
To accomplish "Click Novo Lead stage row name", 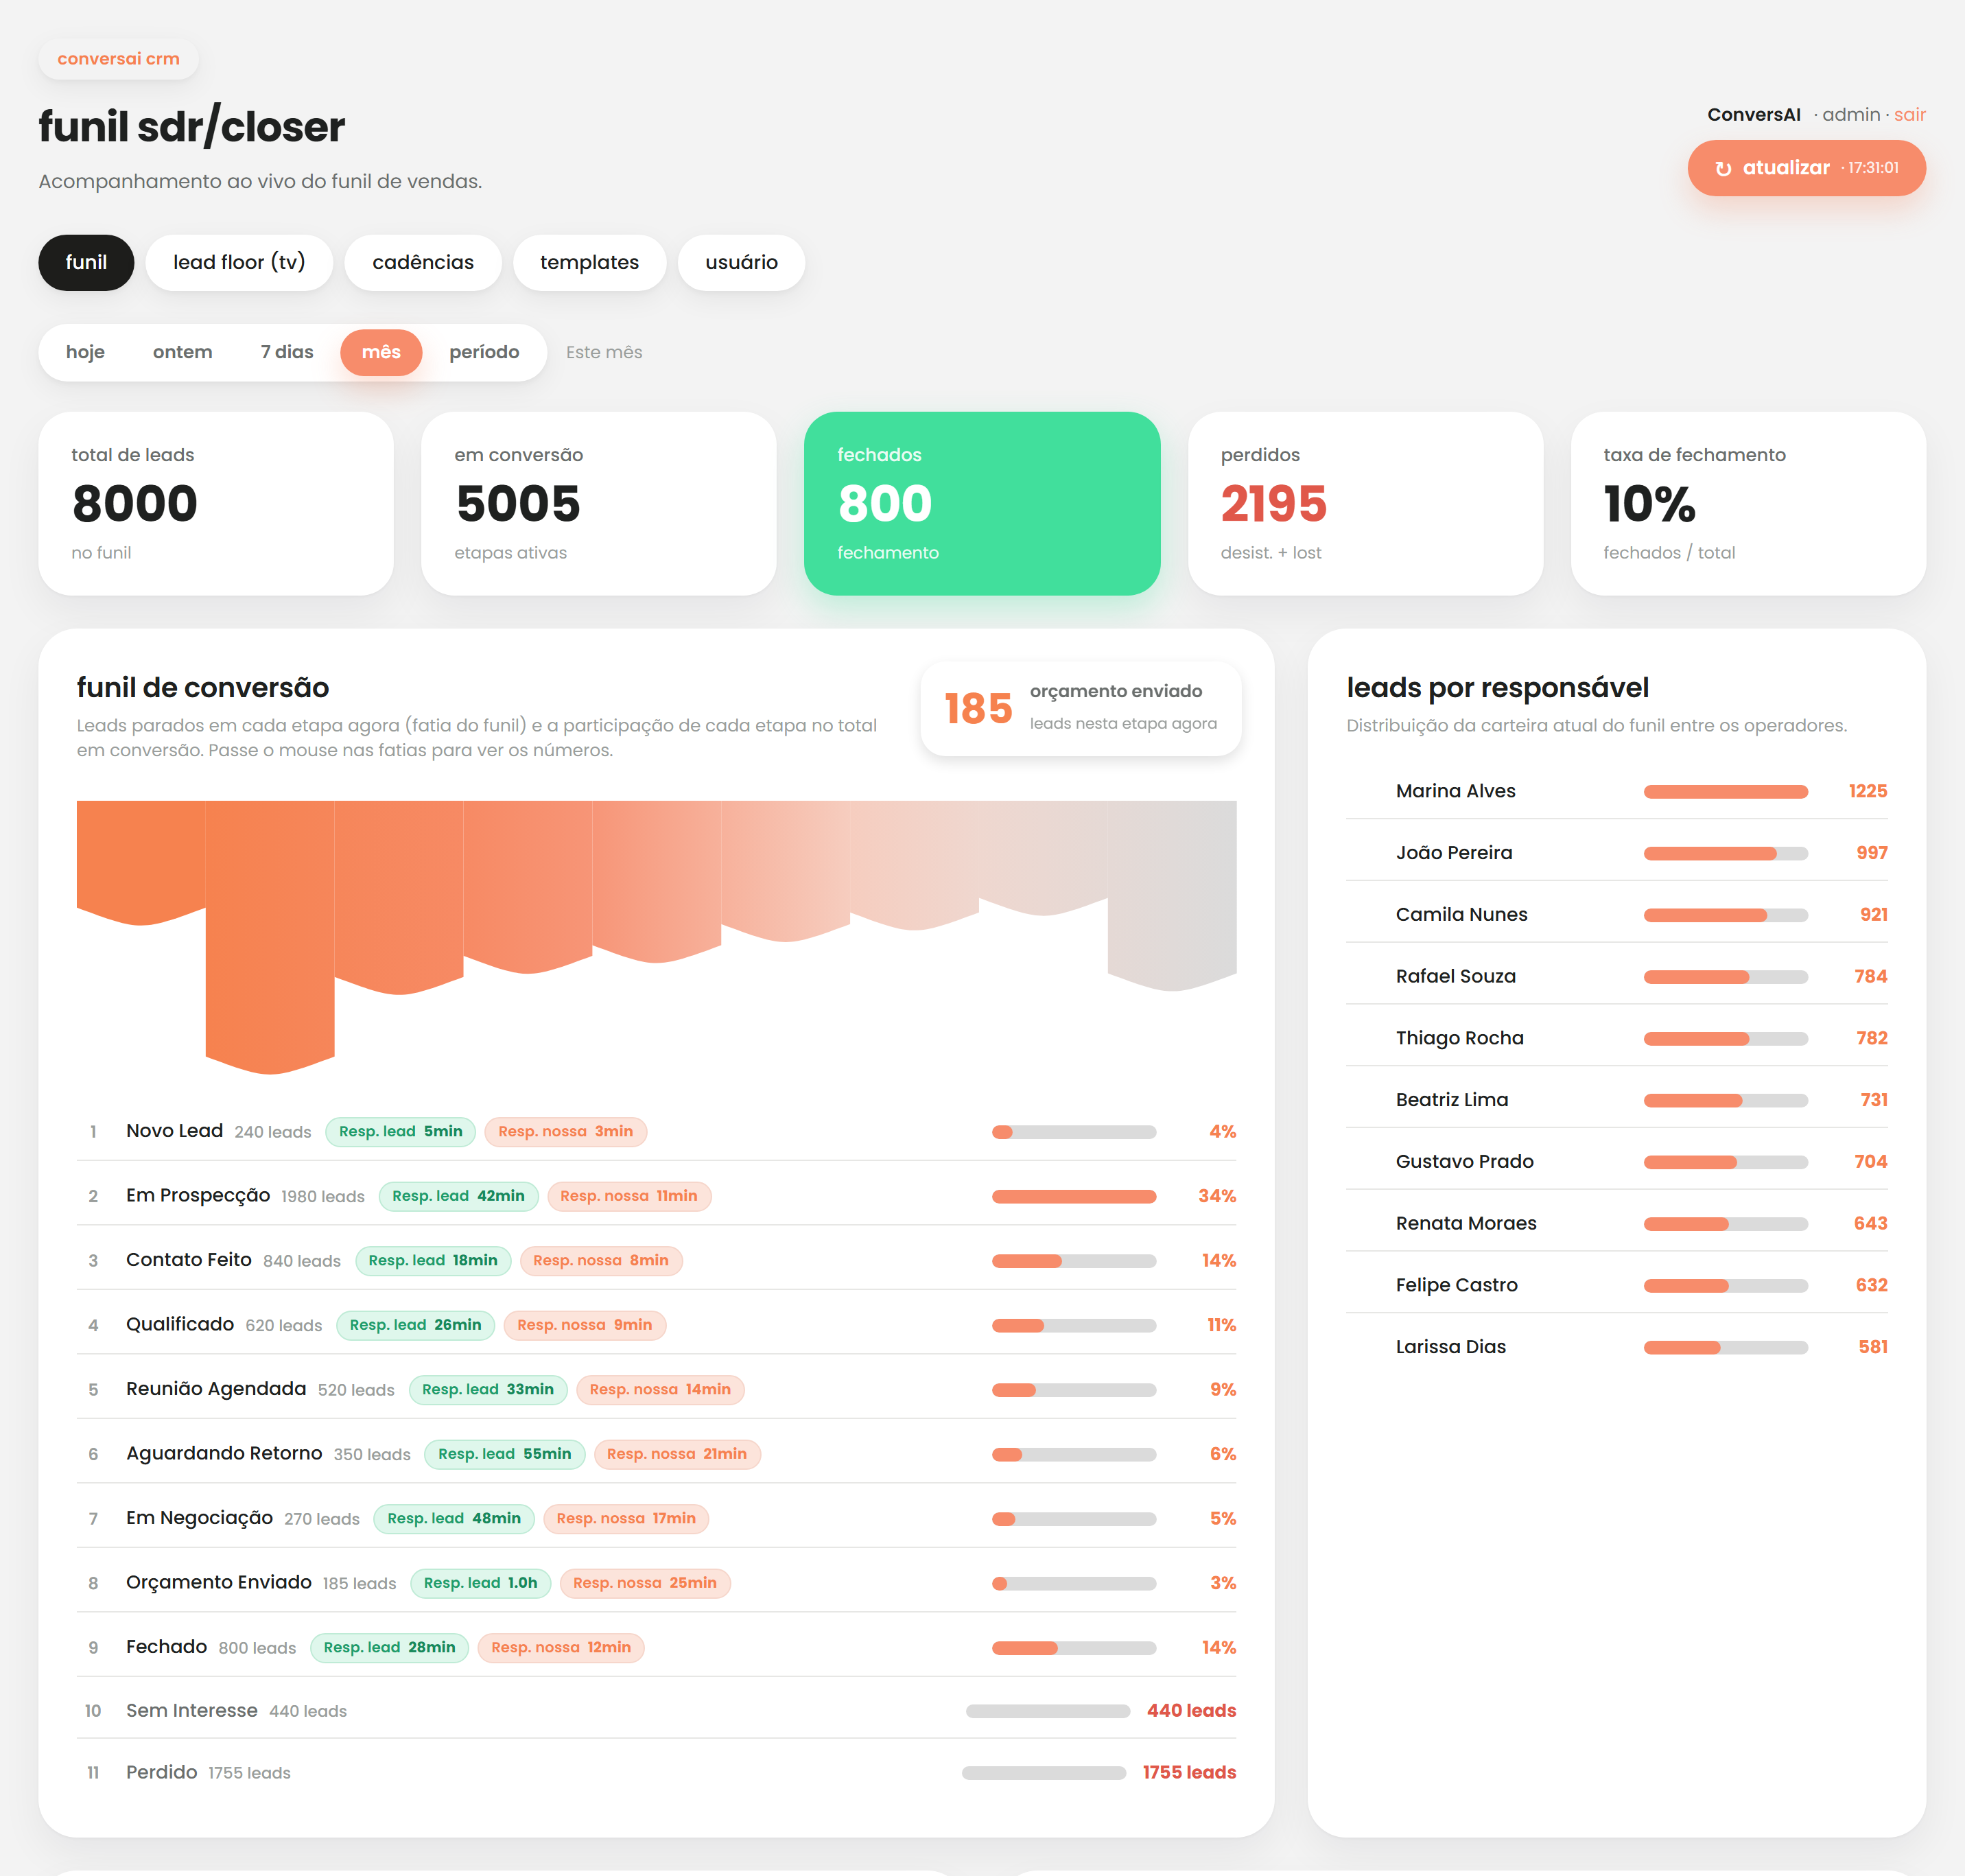I will pyautogui.click(x=174, y=1131).
